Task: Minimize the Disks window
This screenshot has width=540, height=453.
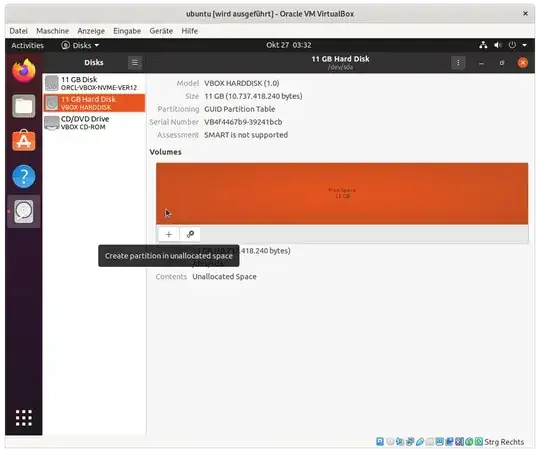Action: click(481, 63)
